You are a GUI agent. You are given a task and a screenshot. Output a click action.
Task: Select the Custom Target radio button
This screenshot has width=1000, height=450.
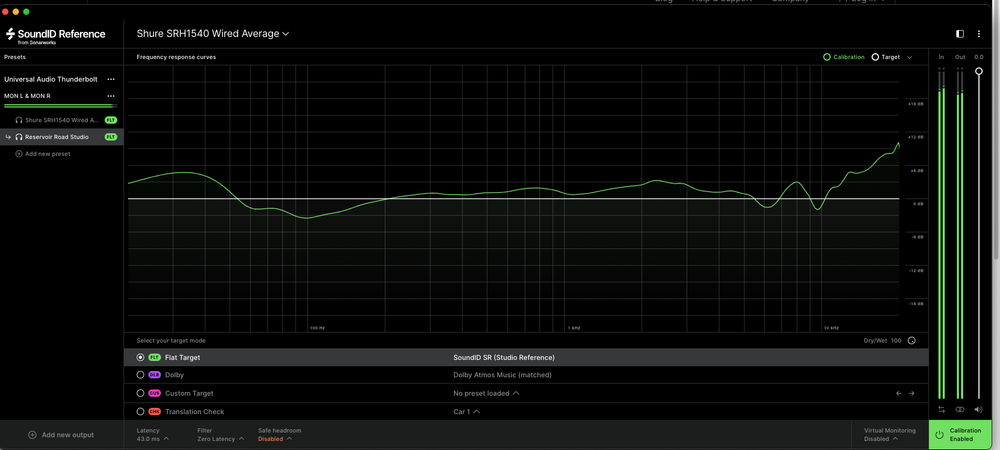pos(140,393)
